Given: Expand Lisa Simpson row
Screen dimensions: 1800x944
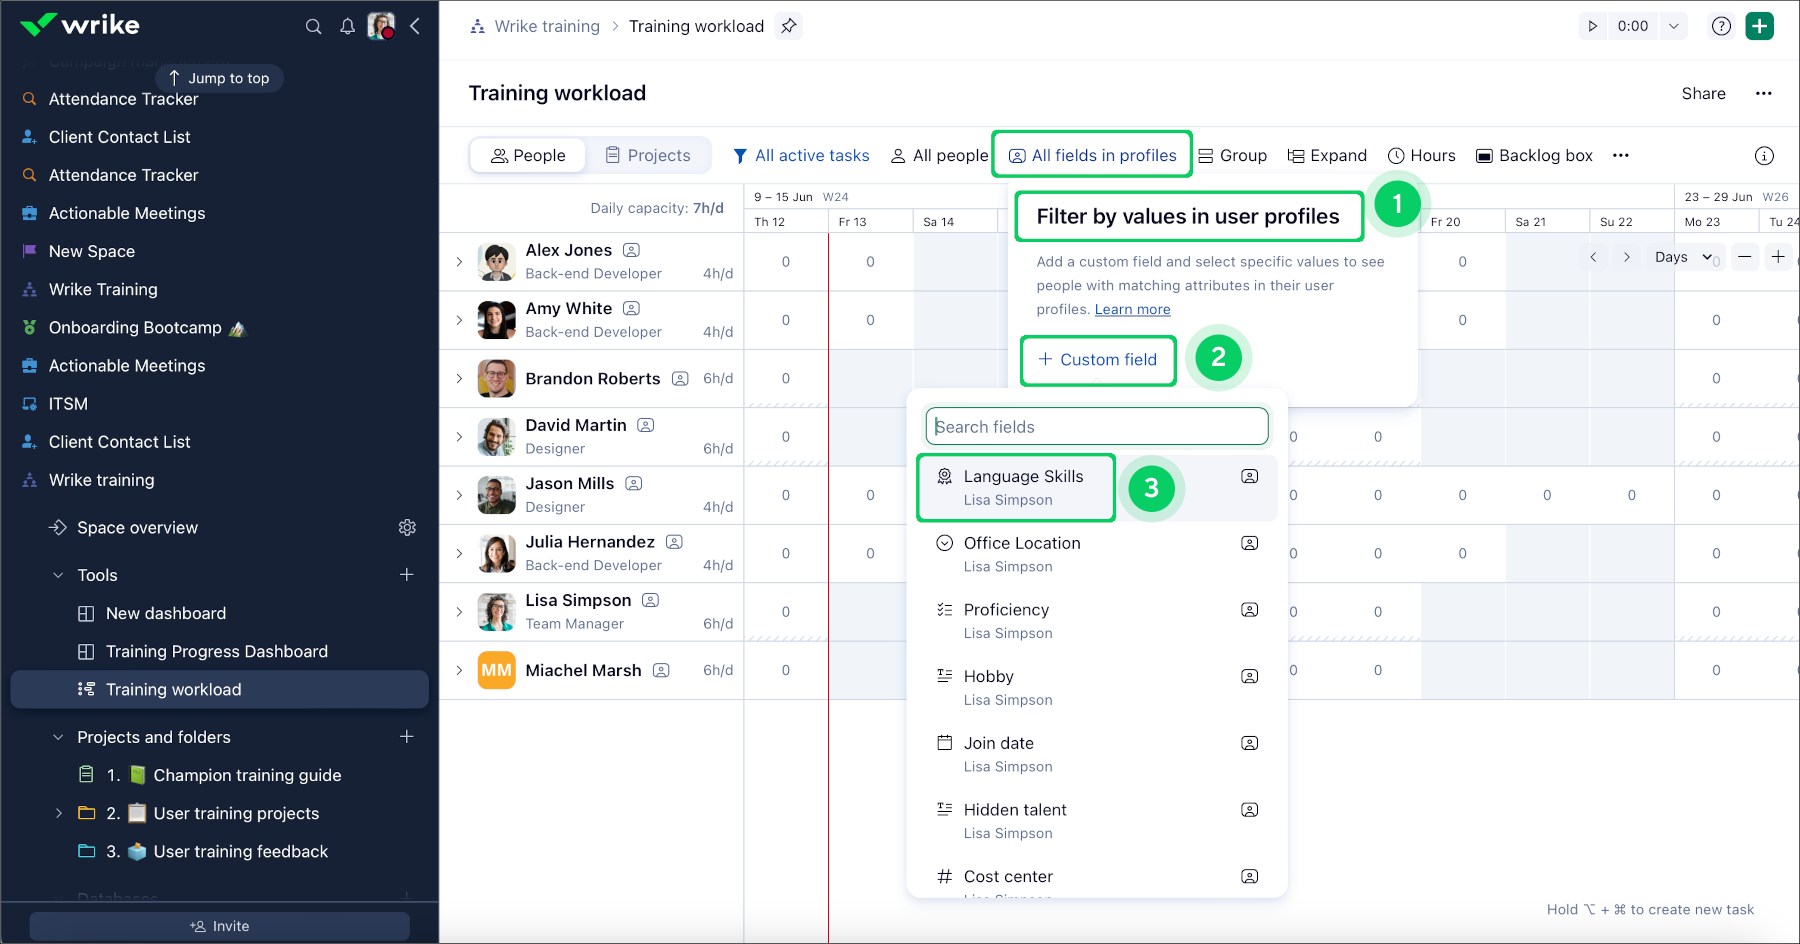Looking at the screenshot, I should pos(459,612).
